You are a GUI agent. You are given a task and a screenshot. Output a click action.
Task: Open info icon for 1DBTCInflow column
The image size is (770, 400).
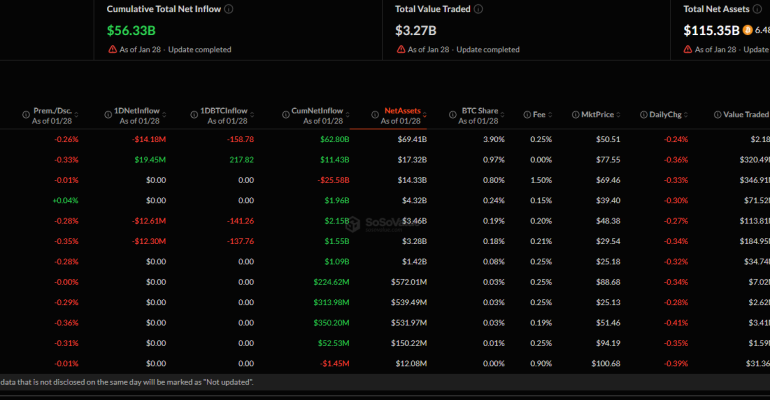(194, 115)
